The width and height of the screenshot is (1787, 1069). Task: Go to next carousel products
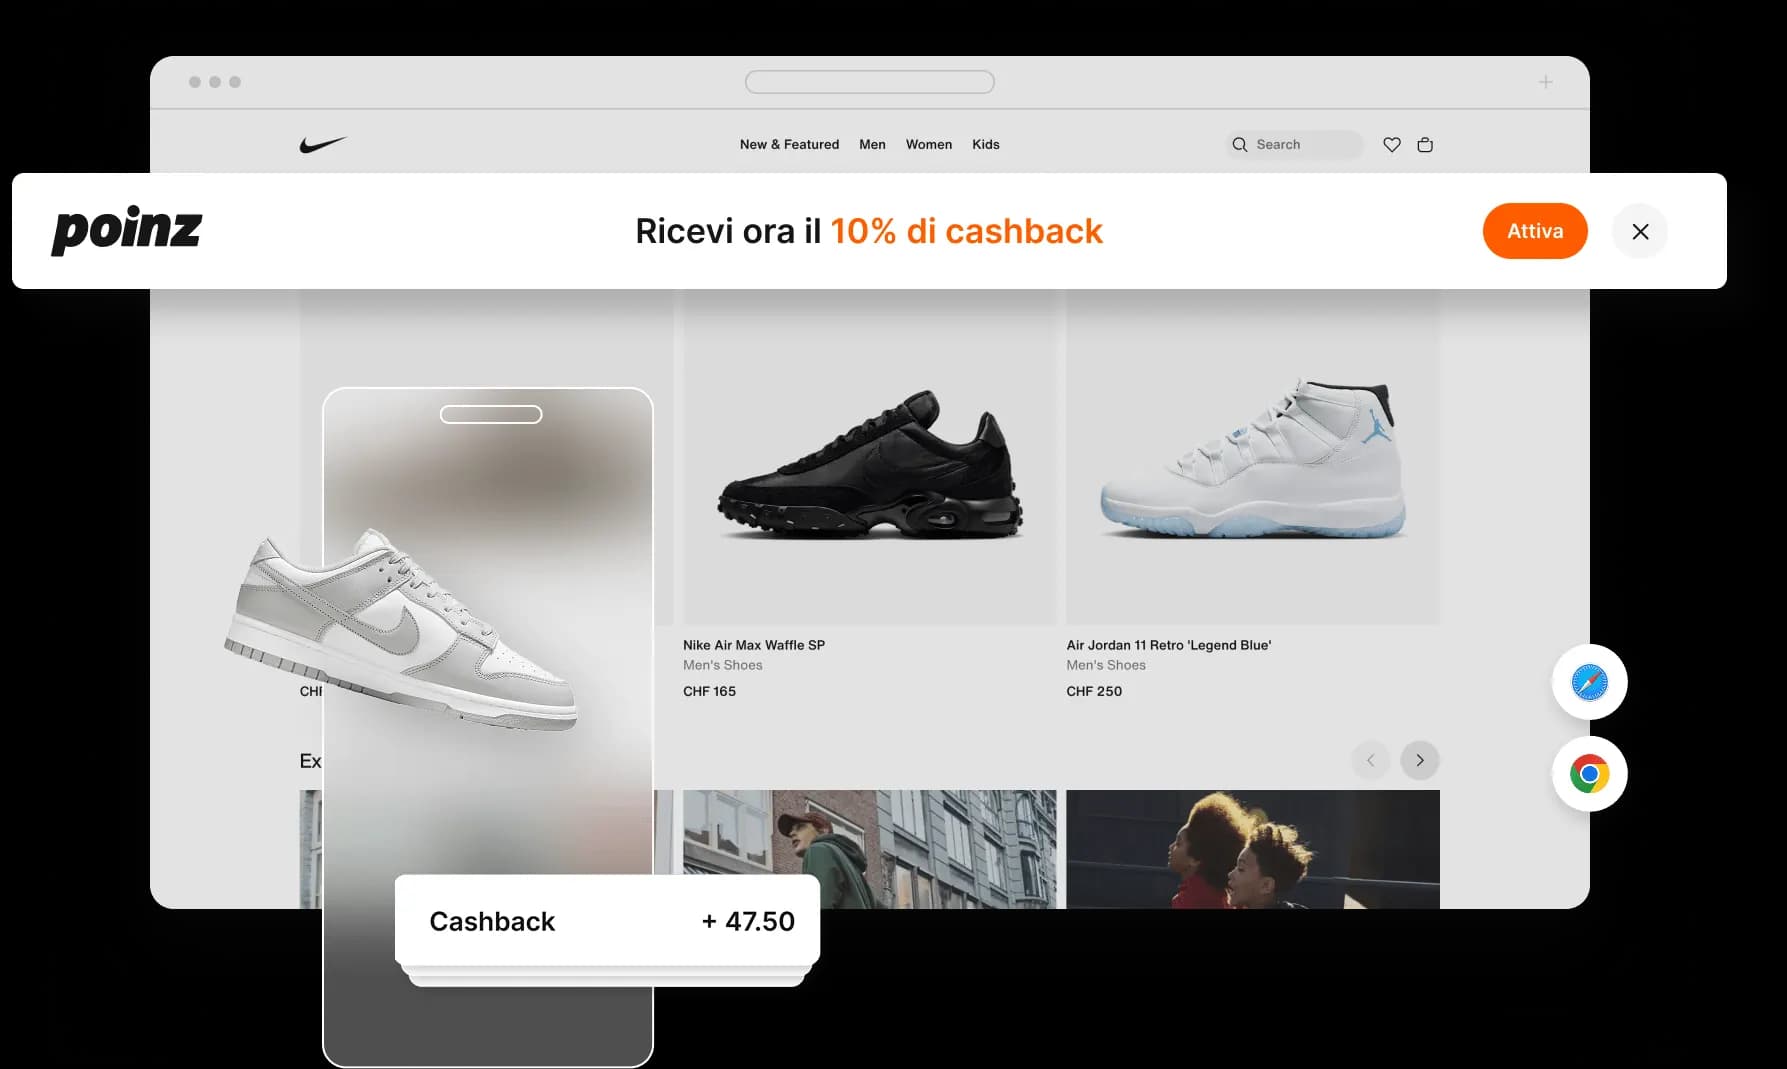[x=1420, y=760]
